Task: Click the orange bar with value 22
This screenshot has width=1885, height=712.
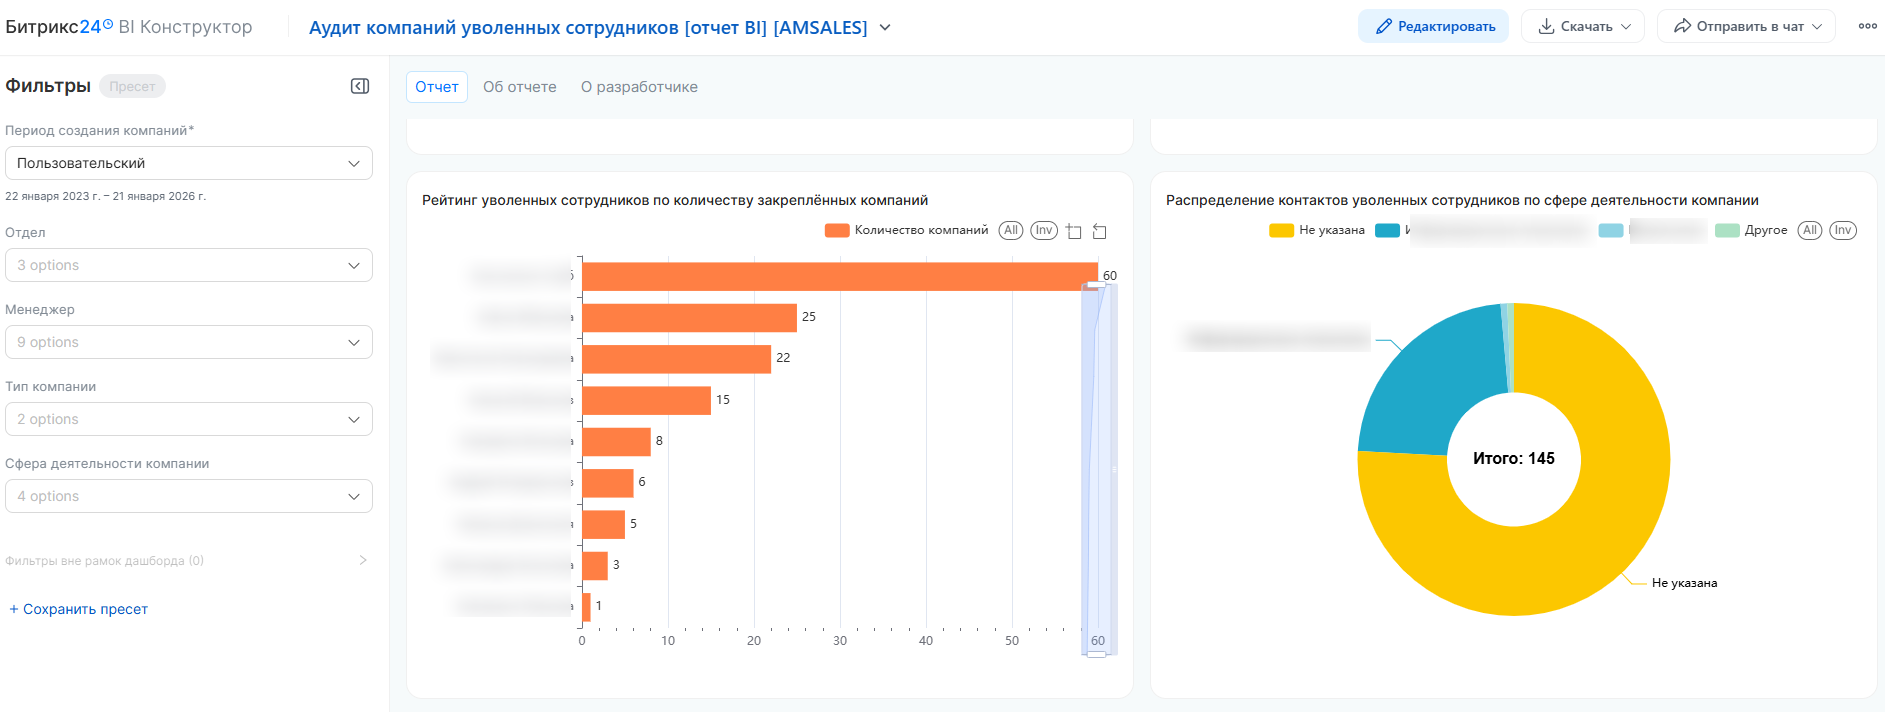Action: (676, 359)
